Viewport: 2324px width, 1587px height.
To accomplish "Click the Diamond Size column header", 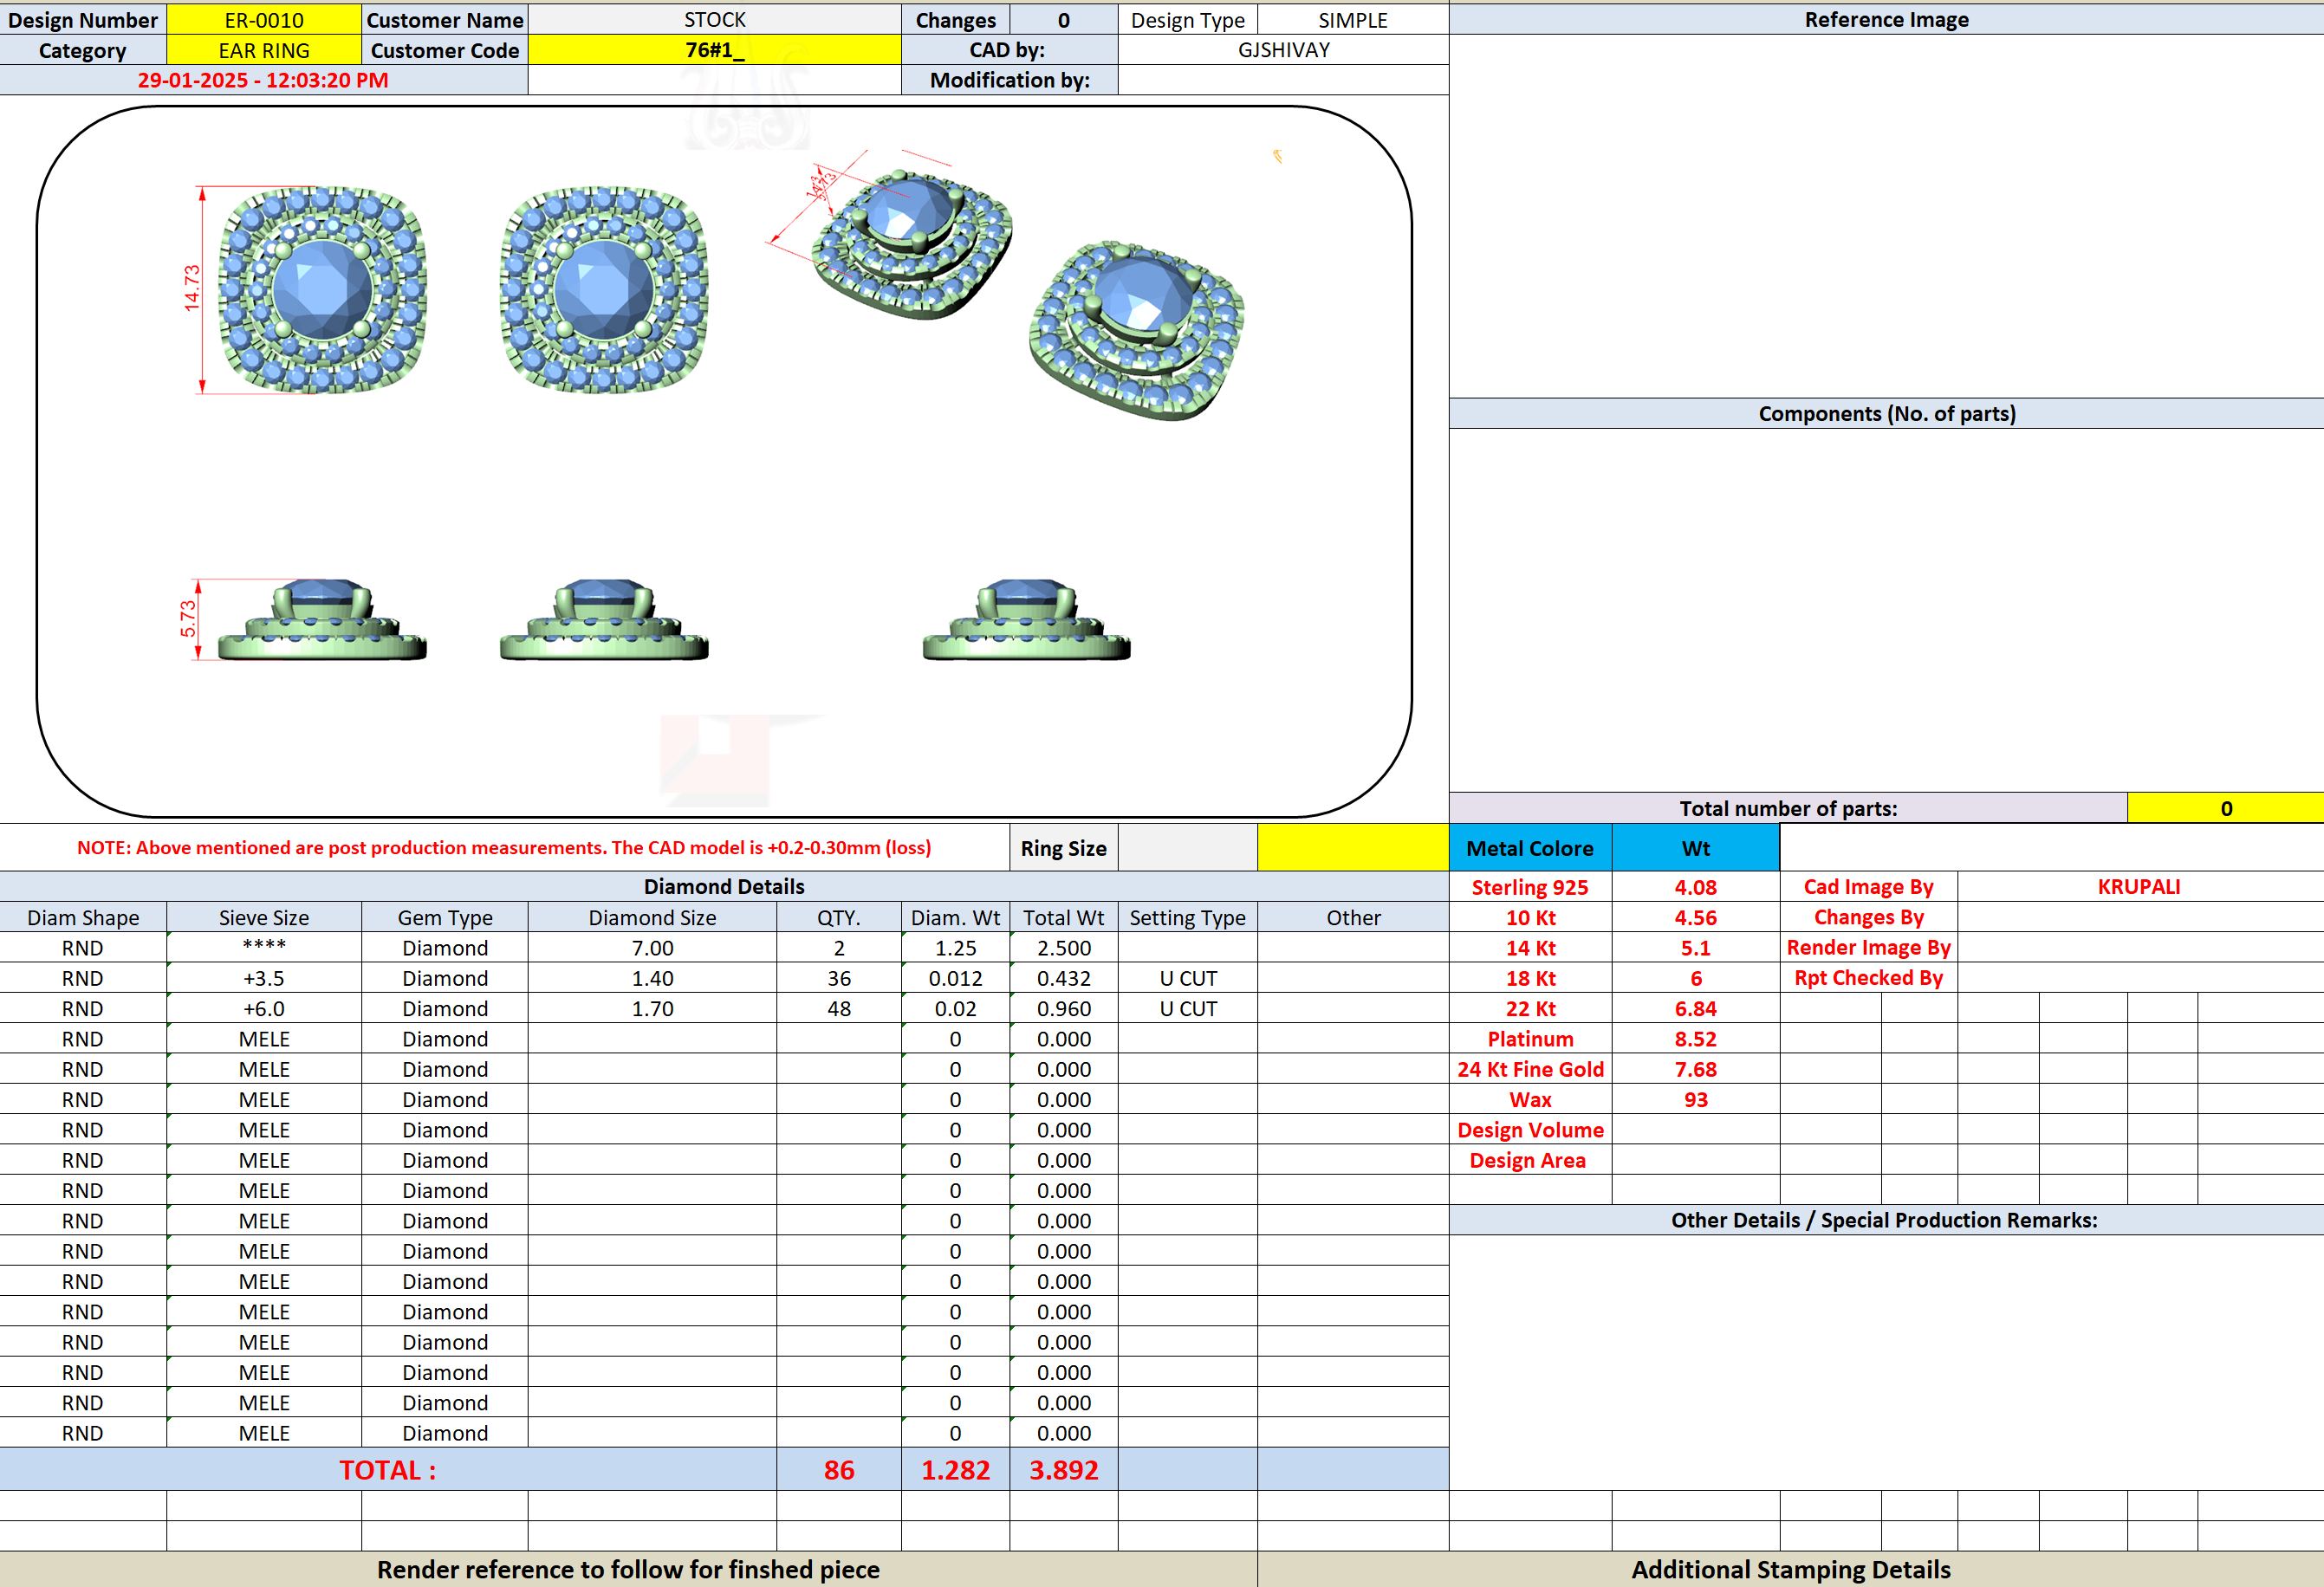I will (x=652, y=917).
